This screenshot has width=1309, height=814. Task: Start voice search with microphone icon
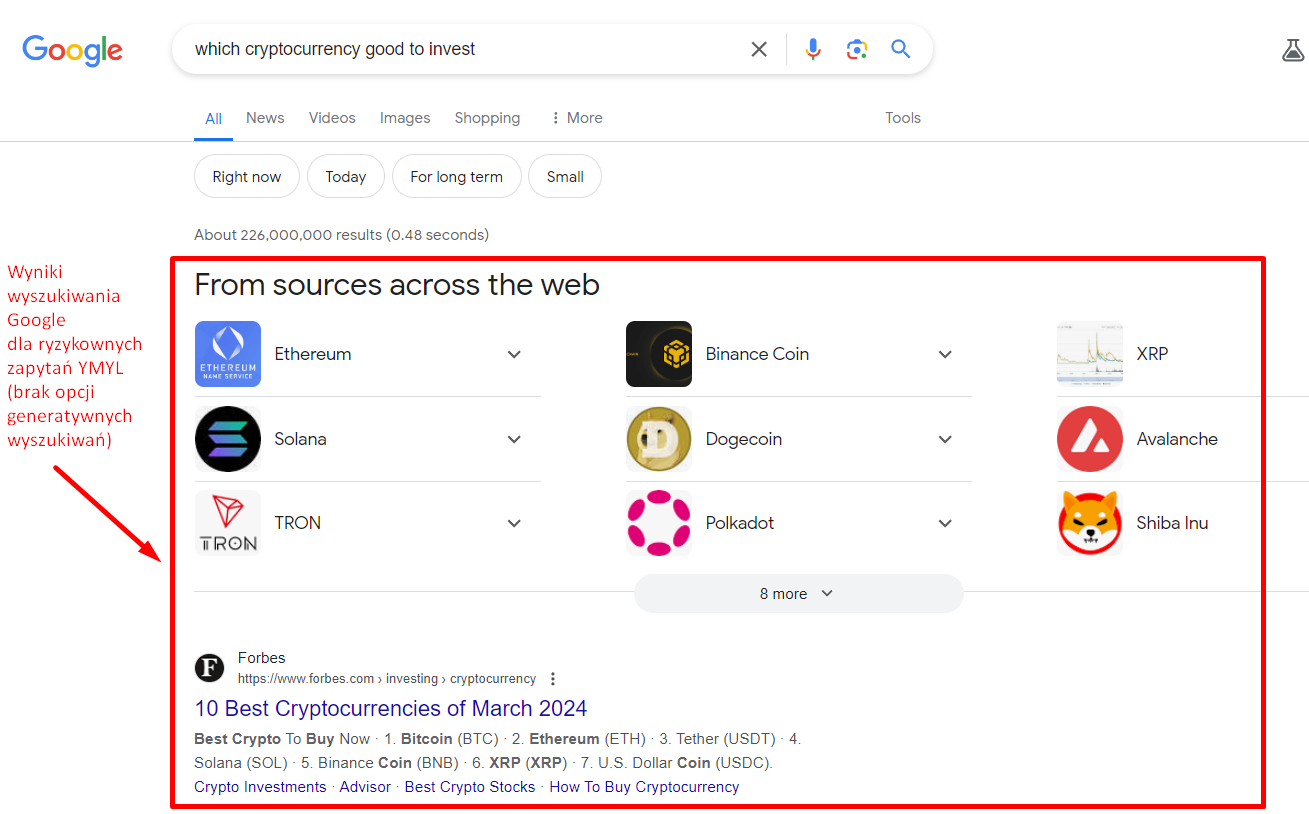[813, 49]
